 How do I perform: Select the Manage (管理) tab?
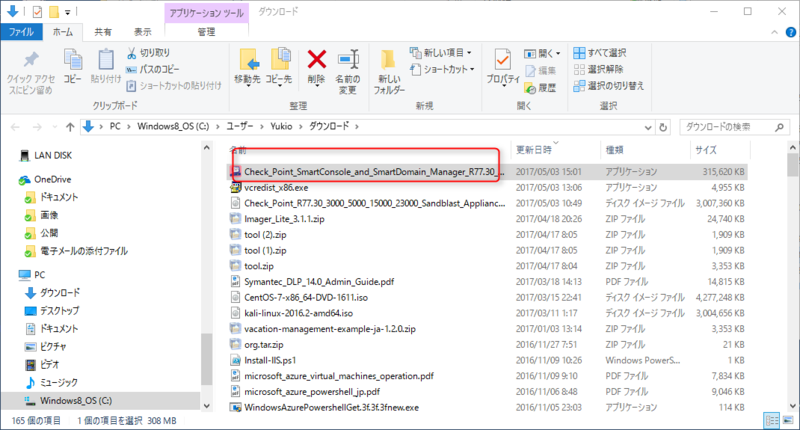pos(206,32)
